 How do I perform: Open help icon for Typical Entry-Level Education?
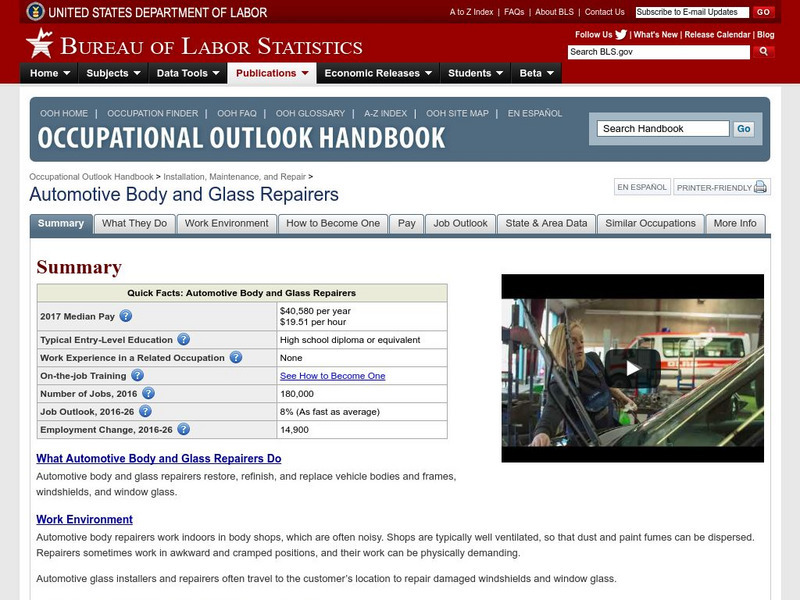[x=184, y=339]
